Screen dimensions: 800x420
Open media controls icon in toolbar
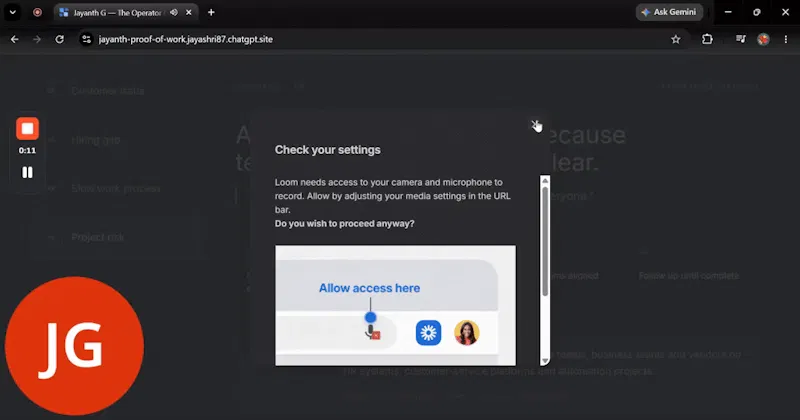pos(740,39)
